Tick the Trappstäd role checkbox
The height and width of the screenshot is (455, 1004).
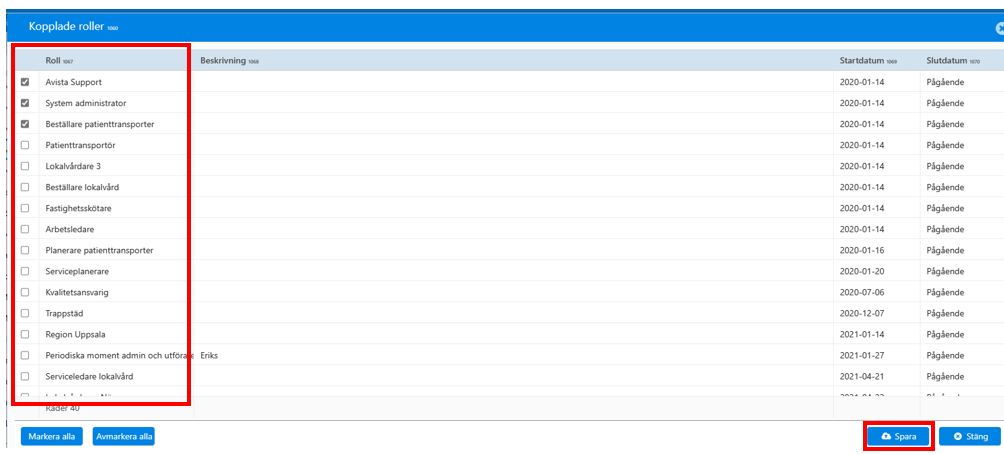click(x=25, y=313)
